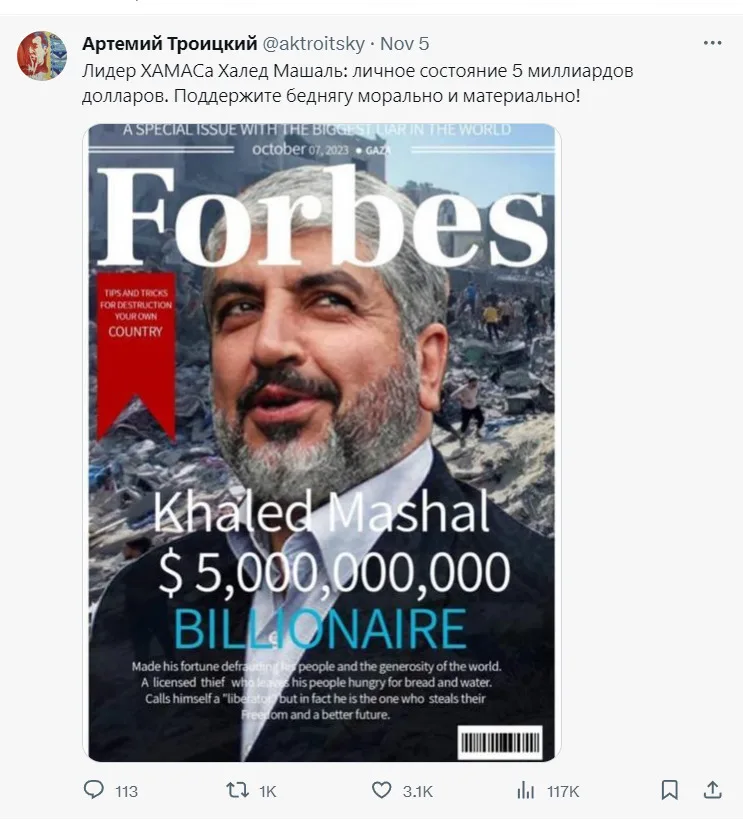Click the 1K reposts count
The height and width of the screenshot is (830, 743).
coord(268,792)
